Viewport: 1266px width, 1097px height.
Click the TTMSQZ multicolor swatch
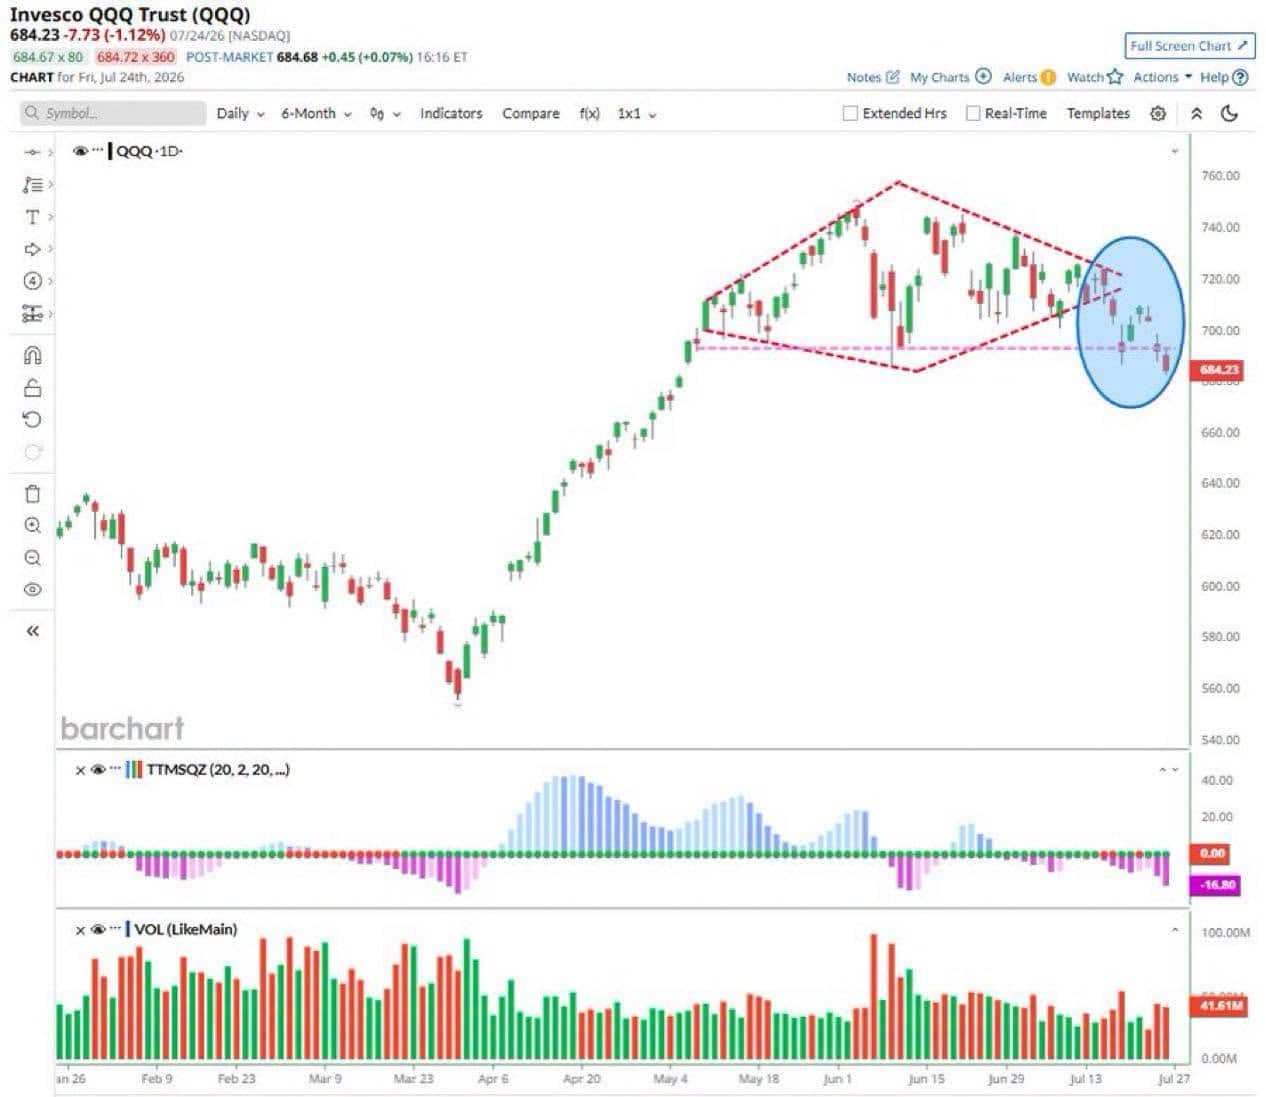(134, 770)
